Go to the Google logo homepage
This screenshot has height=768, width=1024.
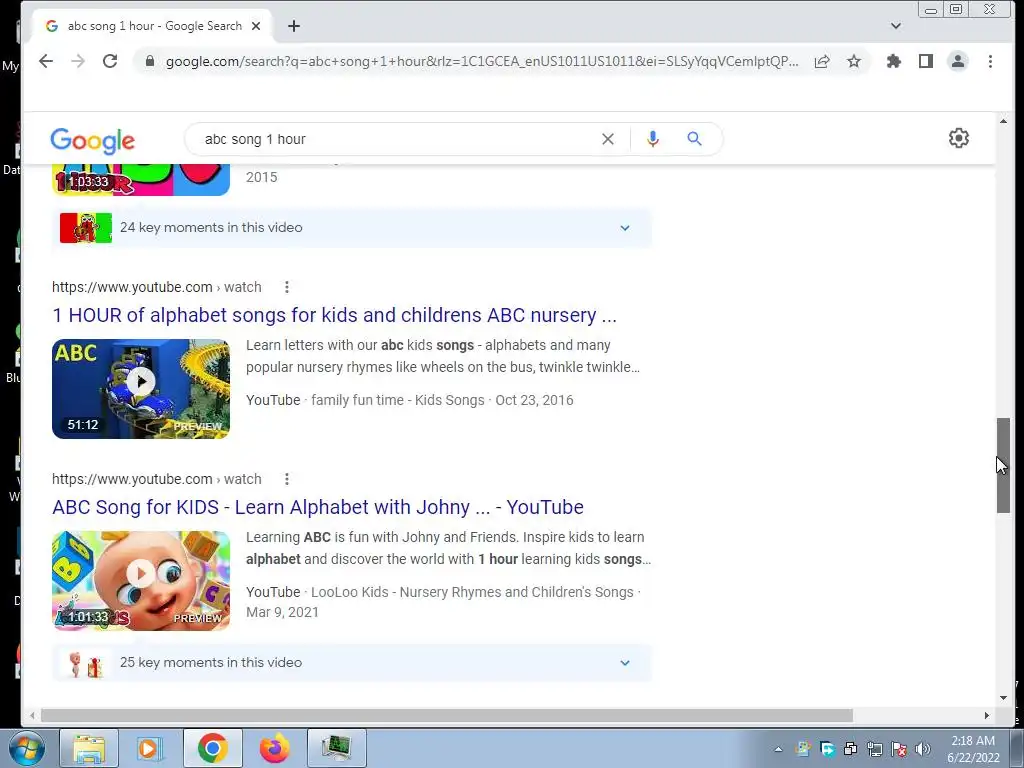93,141
